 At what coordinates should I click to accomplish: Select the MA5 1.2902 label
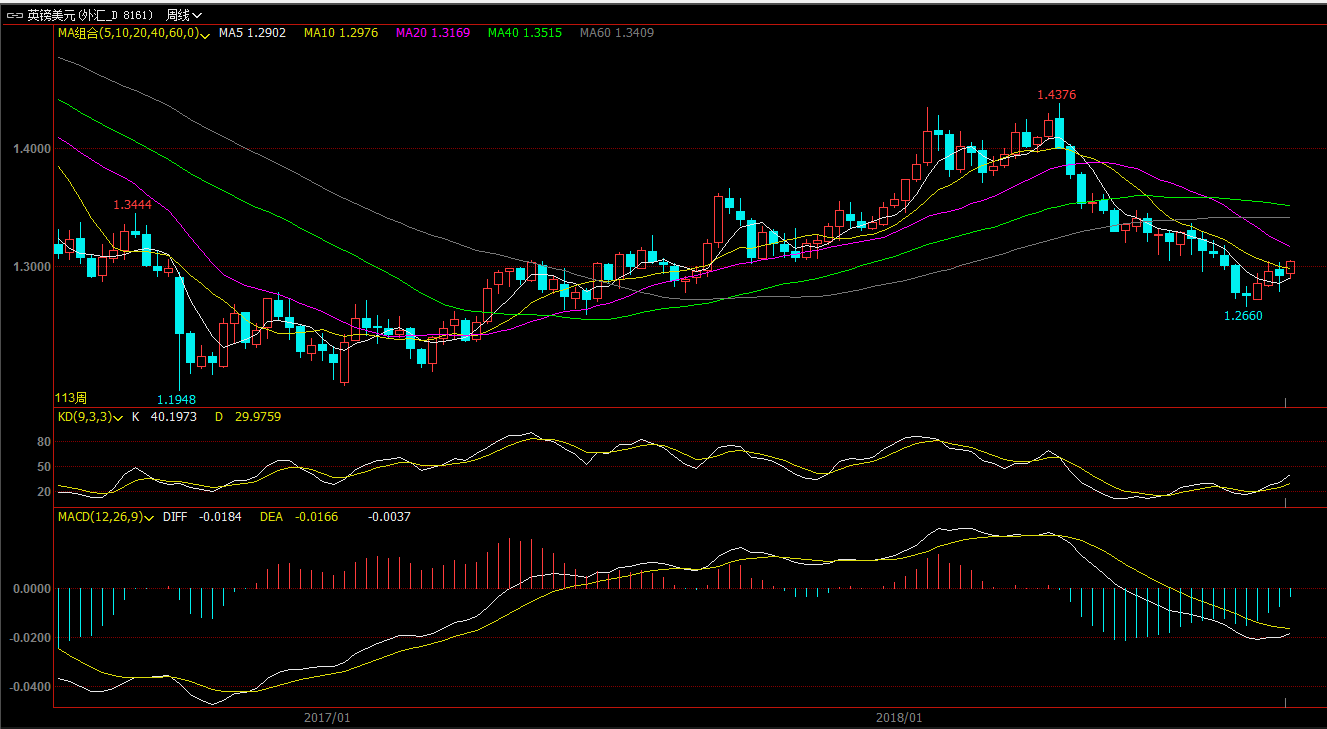pyautogui.click(x=252, y=33)
